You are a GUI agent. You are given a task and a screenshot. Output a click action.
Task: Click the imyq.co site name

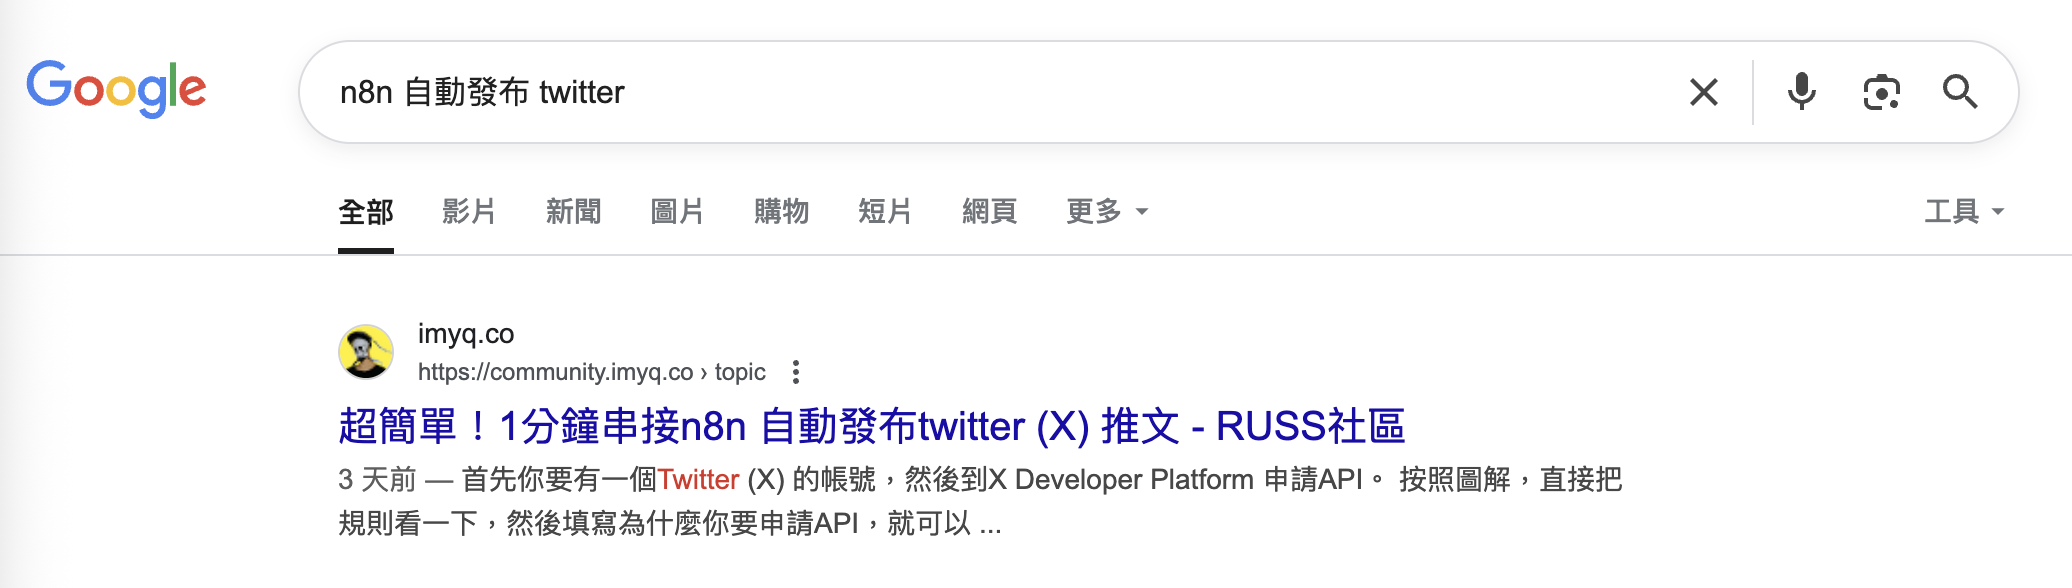pos(466,334)
